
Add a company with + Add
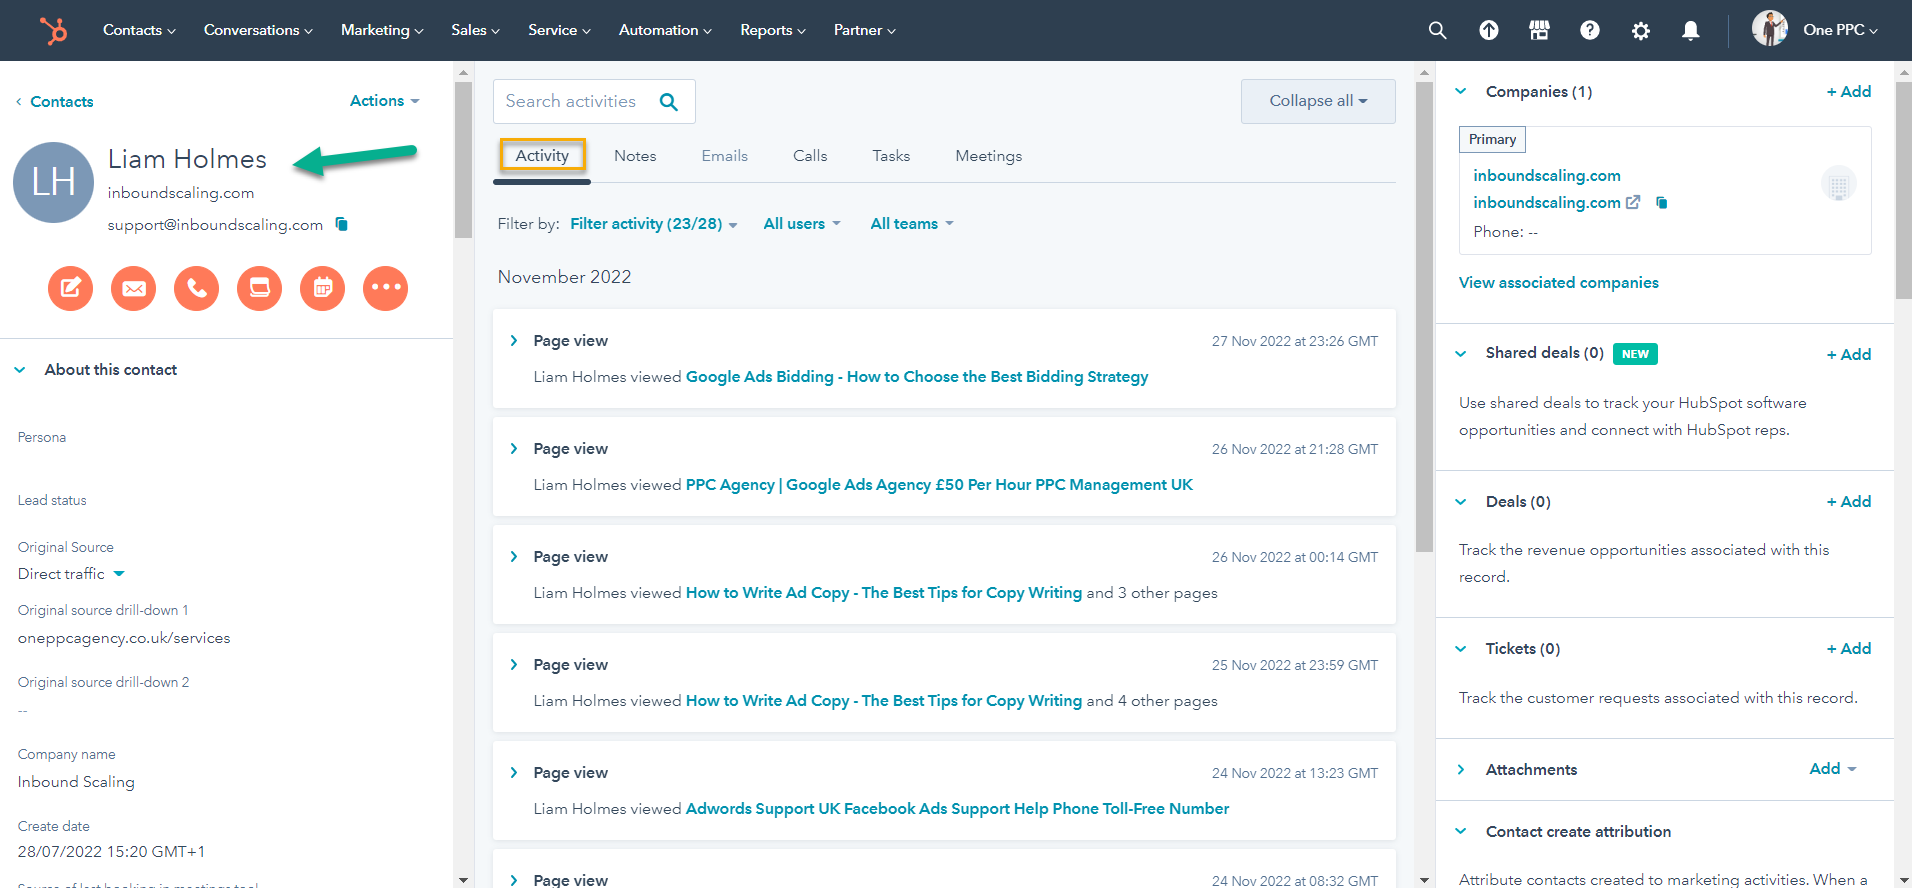coord(1848,92)
